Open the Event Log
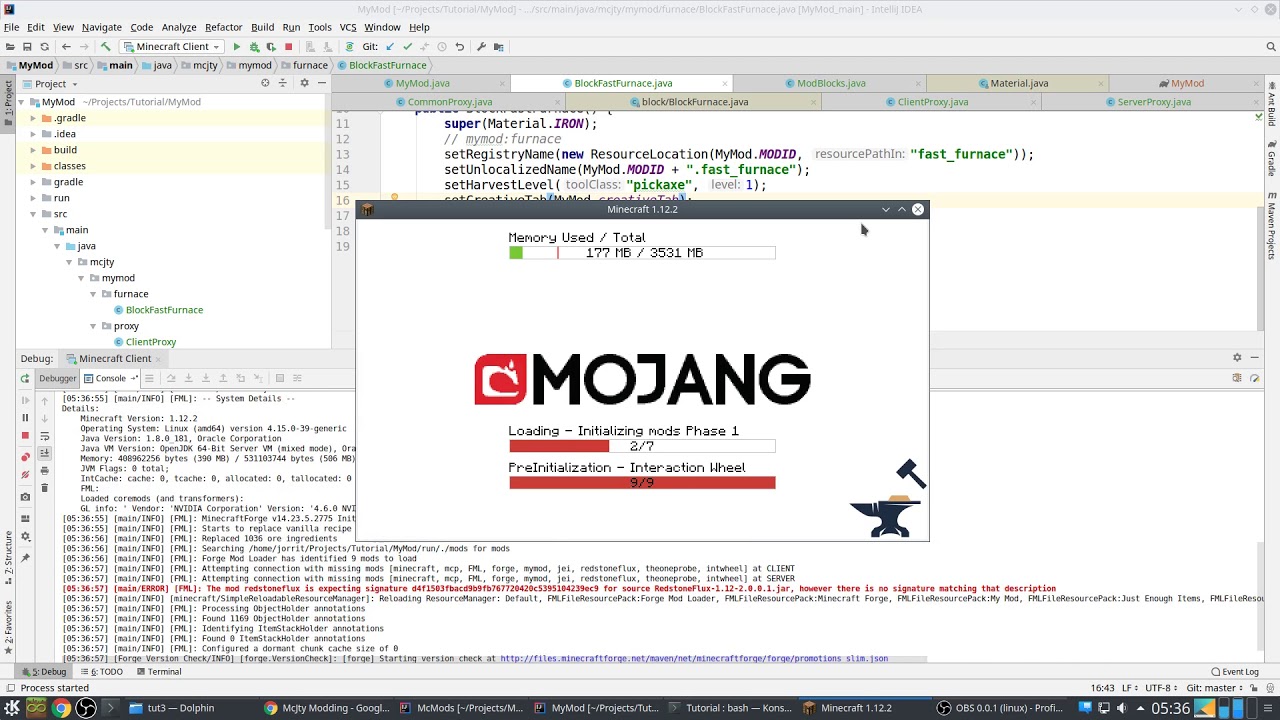Image resolution: width=1280 pixels, height=720 pixels. 1235,672
